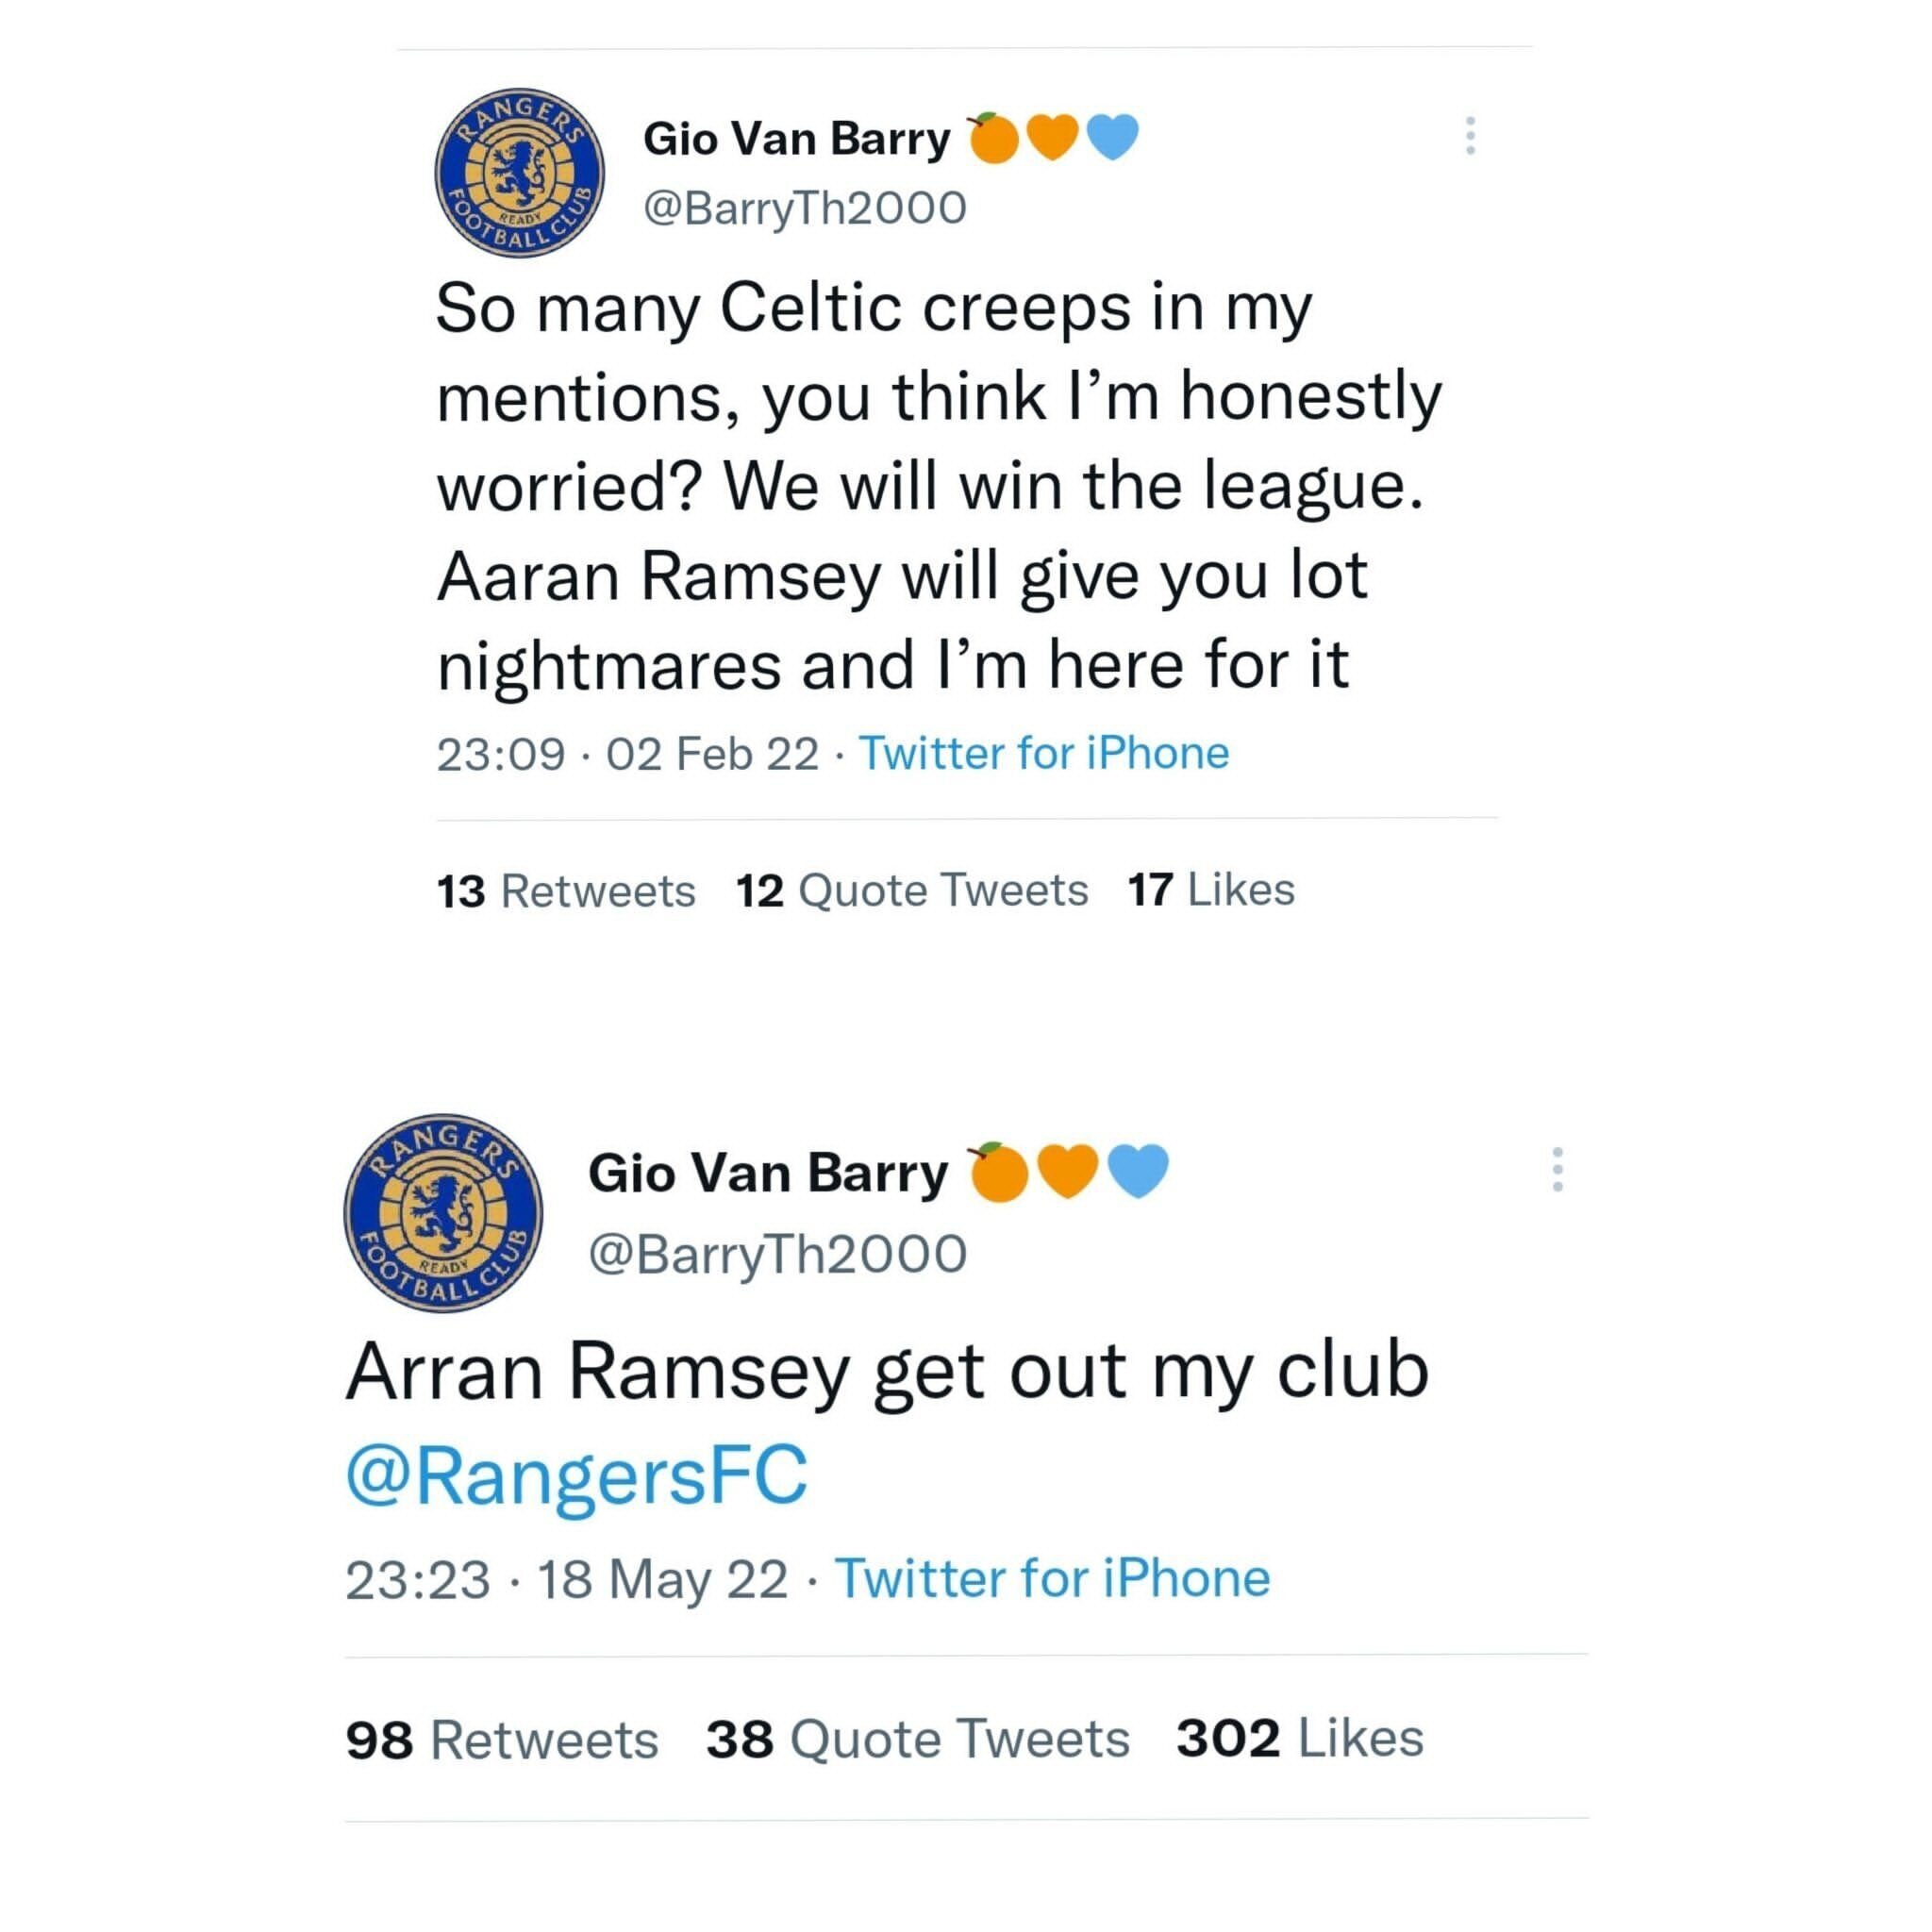Screen dimensions: 1932x1932
Task: Open the second tweet's three-dot menu
Action: (x=1557, y=1169)
